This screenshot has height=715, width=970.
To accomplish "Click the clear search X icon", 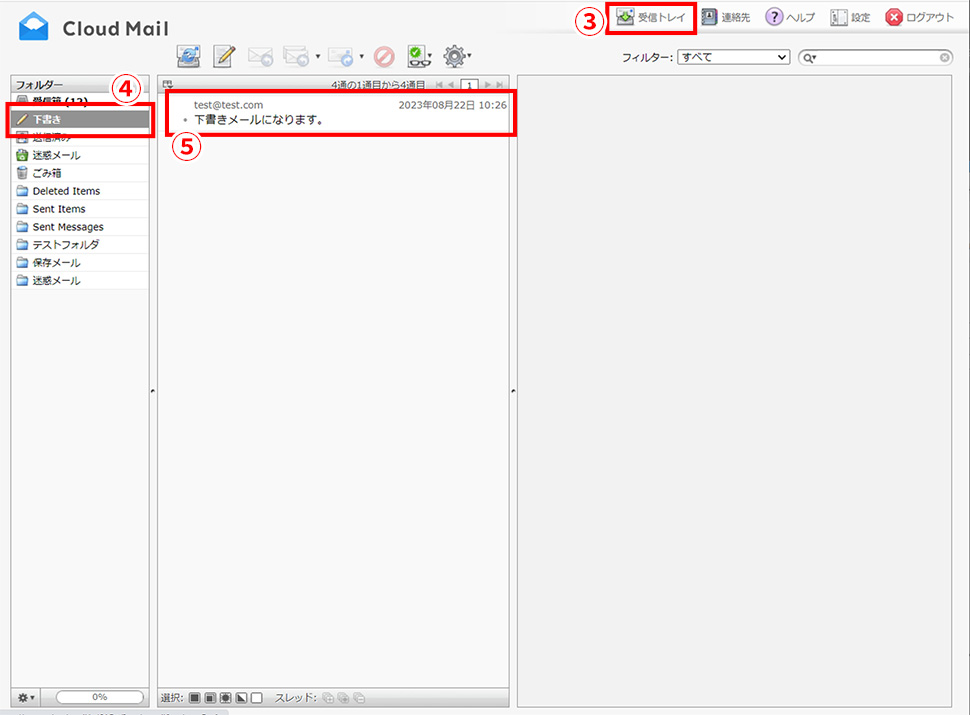I will coord(944,58).
